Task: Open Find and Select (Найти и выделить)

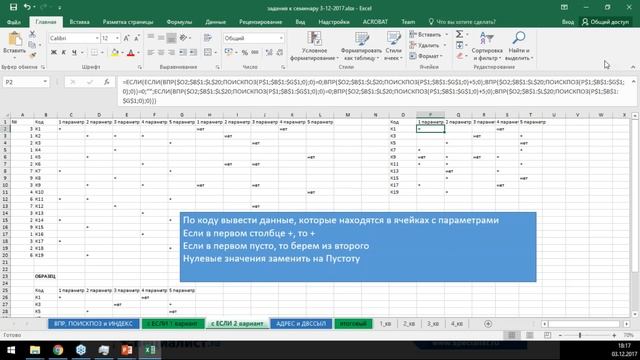Action: click(x=519, y=46)
